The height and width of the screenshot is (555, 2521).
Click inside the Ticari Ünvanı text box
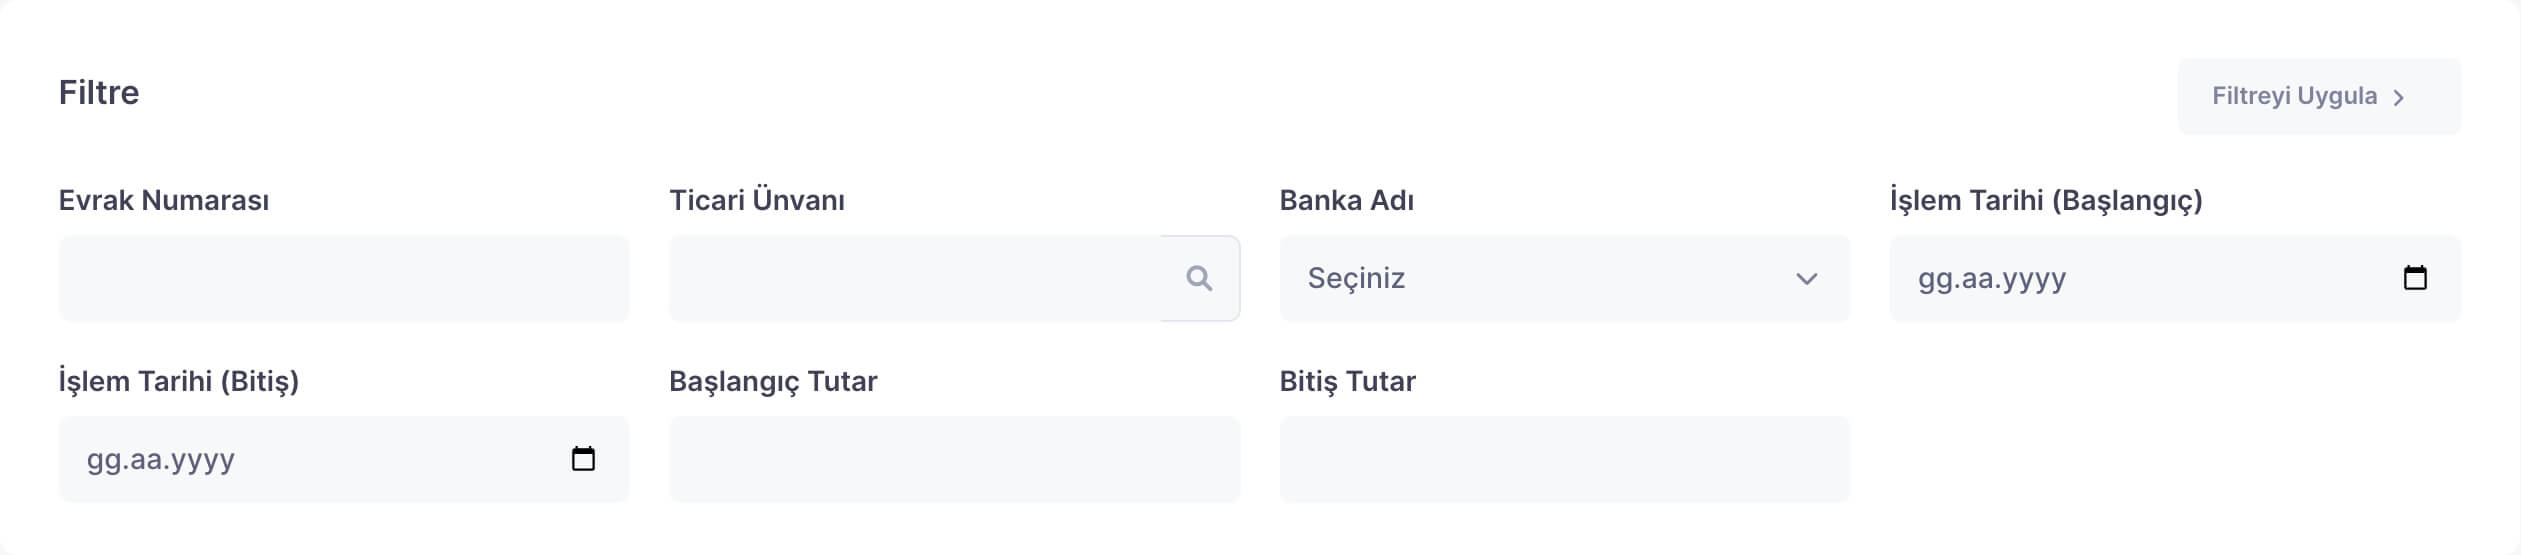pos(915,278)
